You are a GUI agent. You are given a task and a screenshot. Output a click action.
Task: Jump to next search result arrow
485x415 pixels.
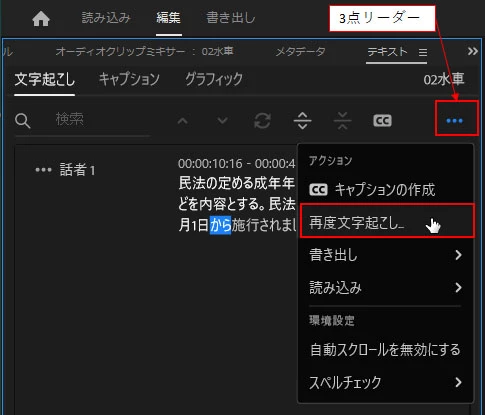click(222, 121)
